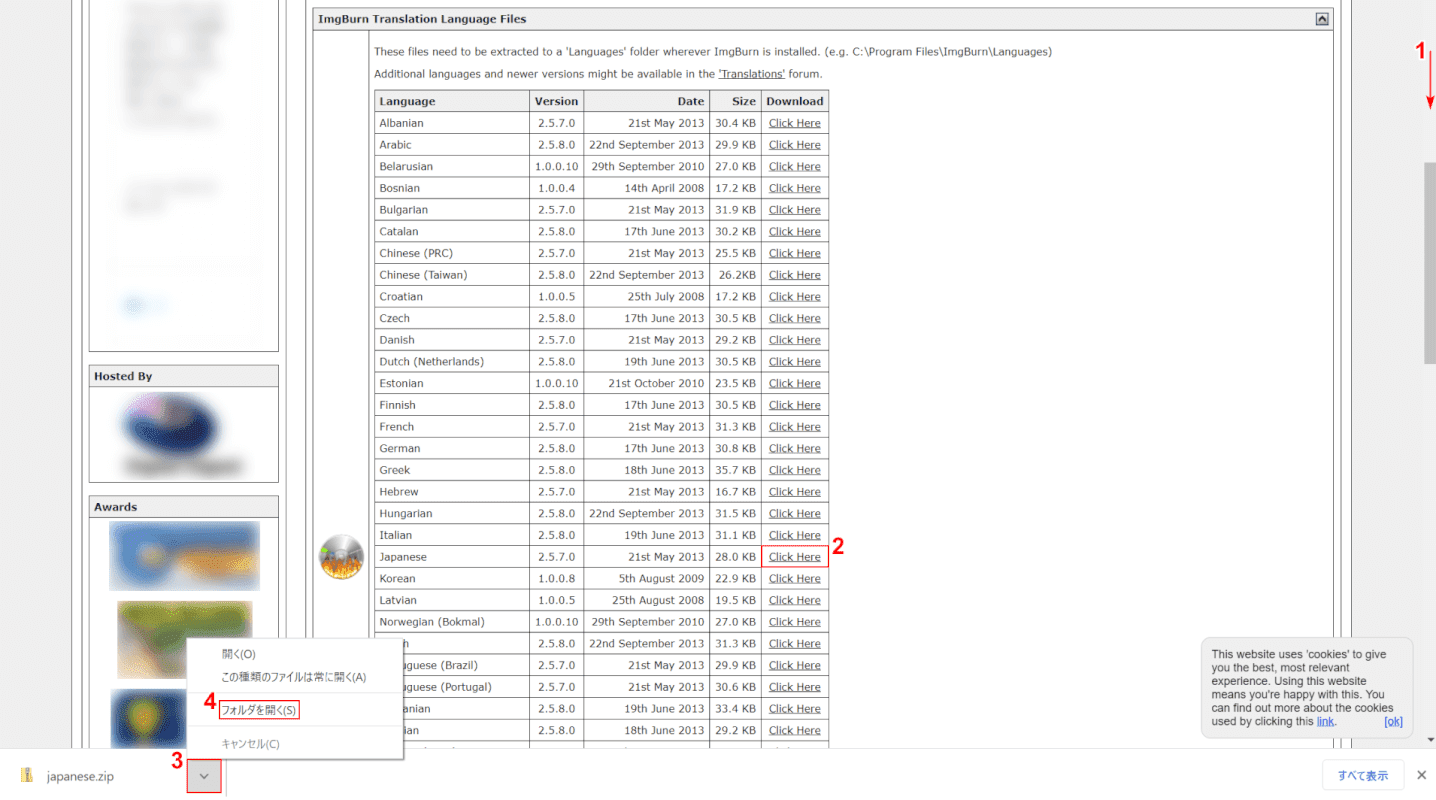
Task: Click the '28.0 KB' size cell
Action: pyautogui.click(x=735, y=557)
